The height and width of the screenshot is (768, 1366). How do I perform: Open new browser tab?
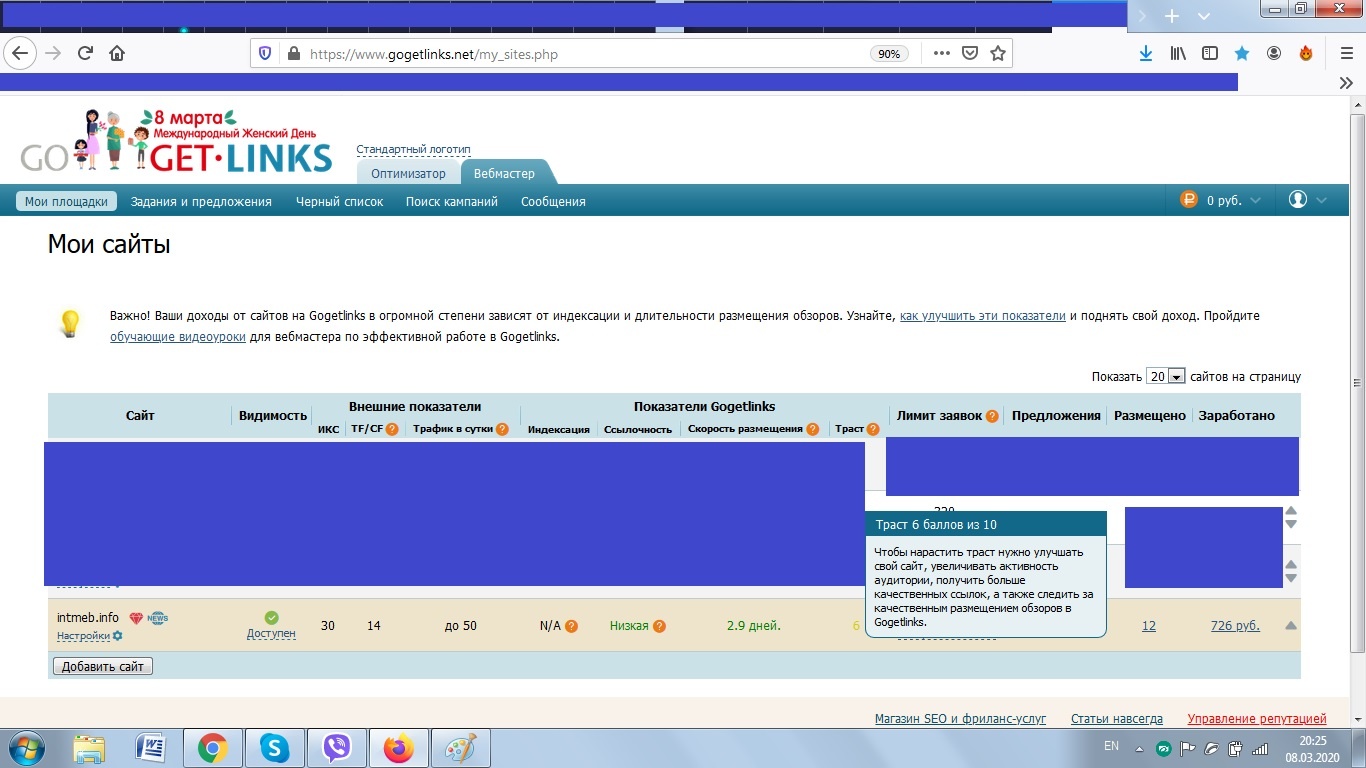click(x=1172, y=16)
